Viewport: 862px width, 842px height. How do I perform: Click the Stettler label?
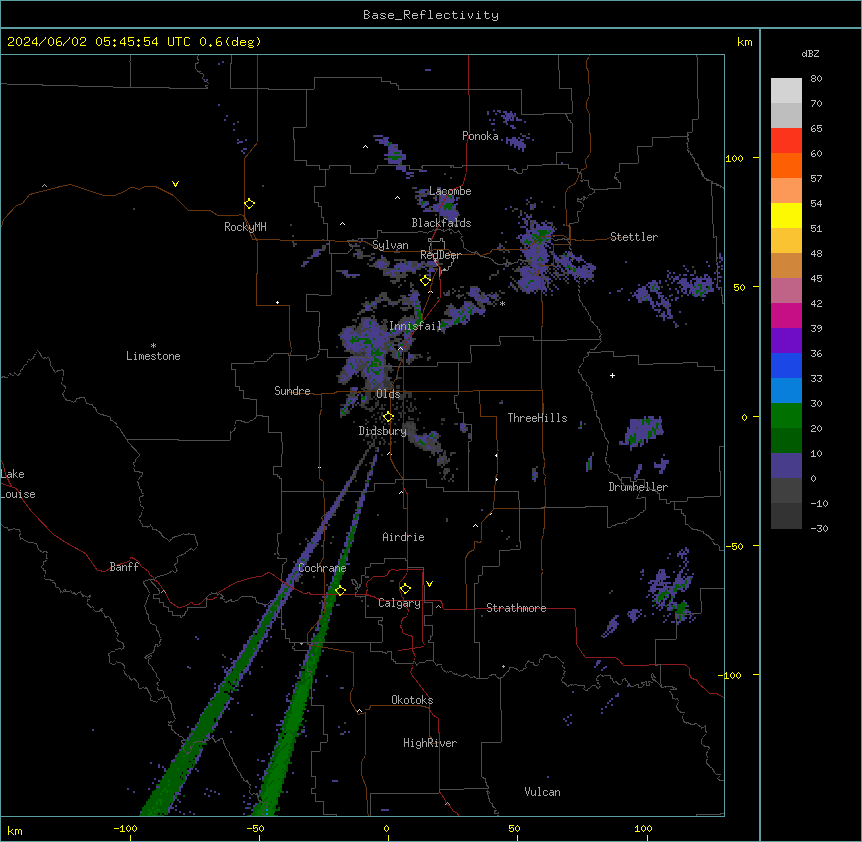(634, 237)
